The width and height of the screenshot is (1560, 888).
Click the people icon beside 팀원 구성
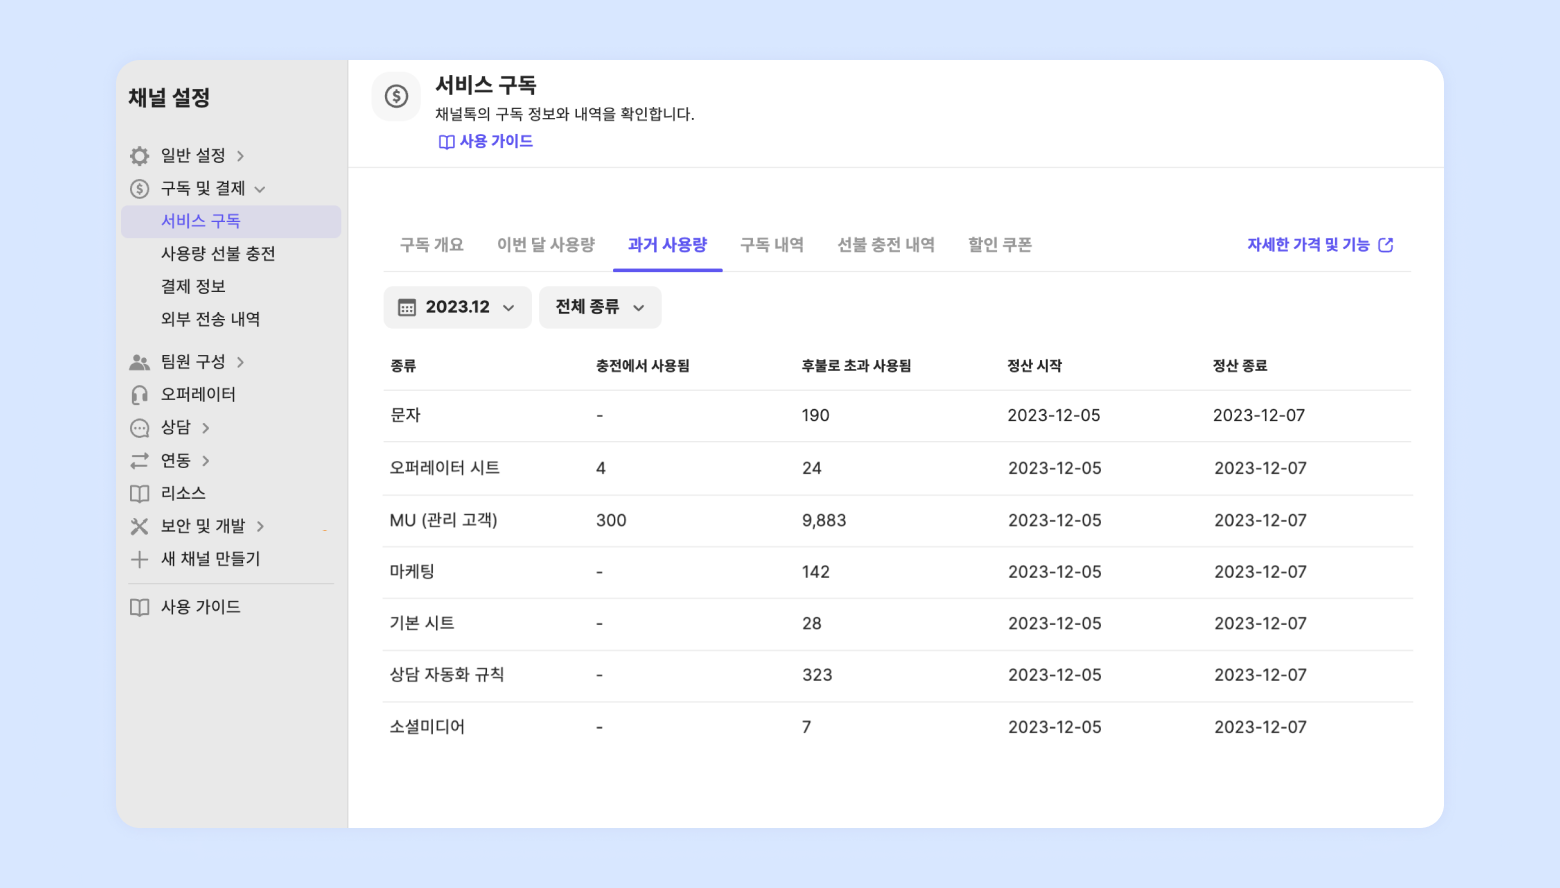(140, 362)
